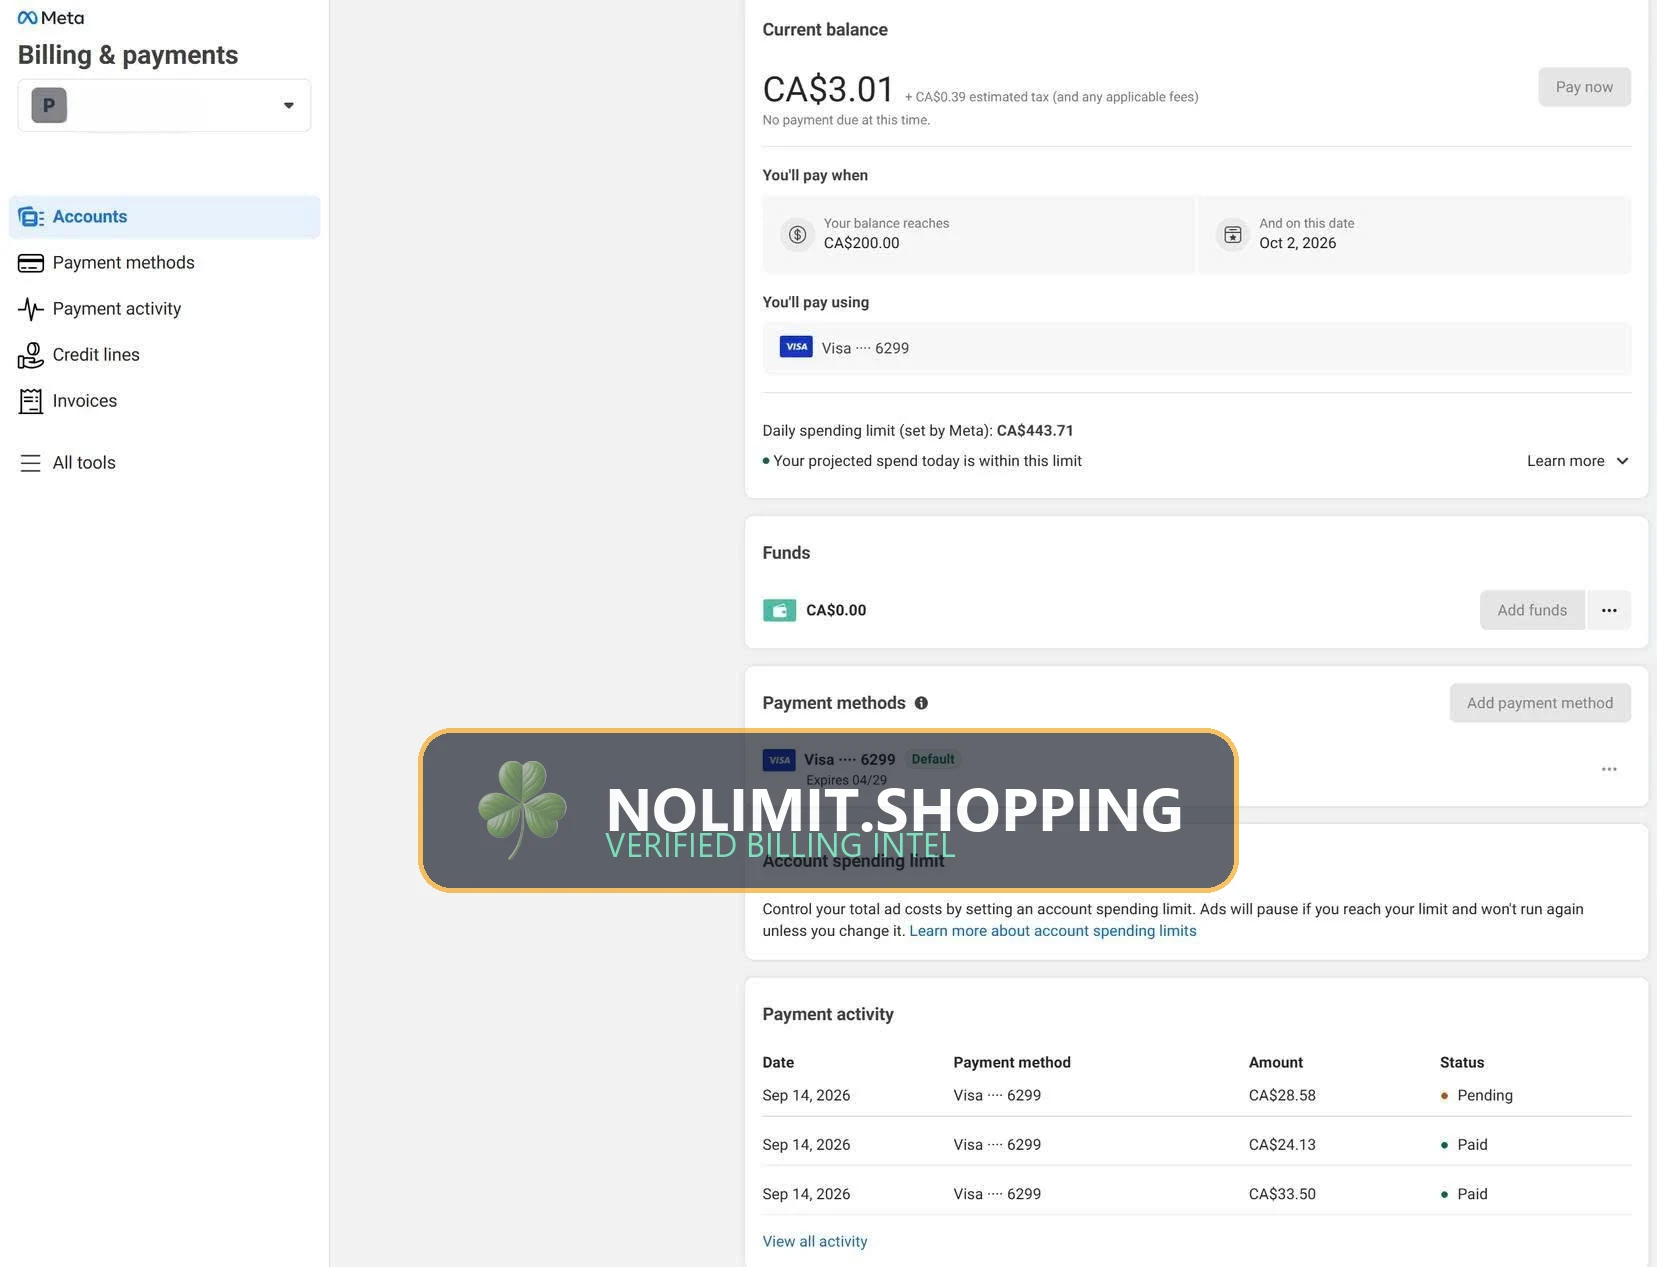This screenshot has width=1657, height=1267.
Task: Open the Accounts section
Action: pos(164,217)
